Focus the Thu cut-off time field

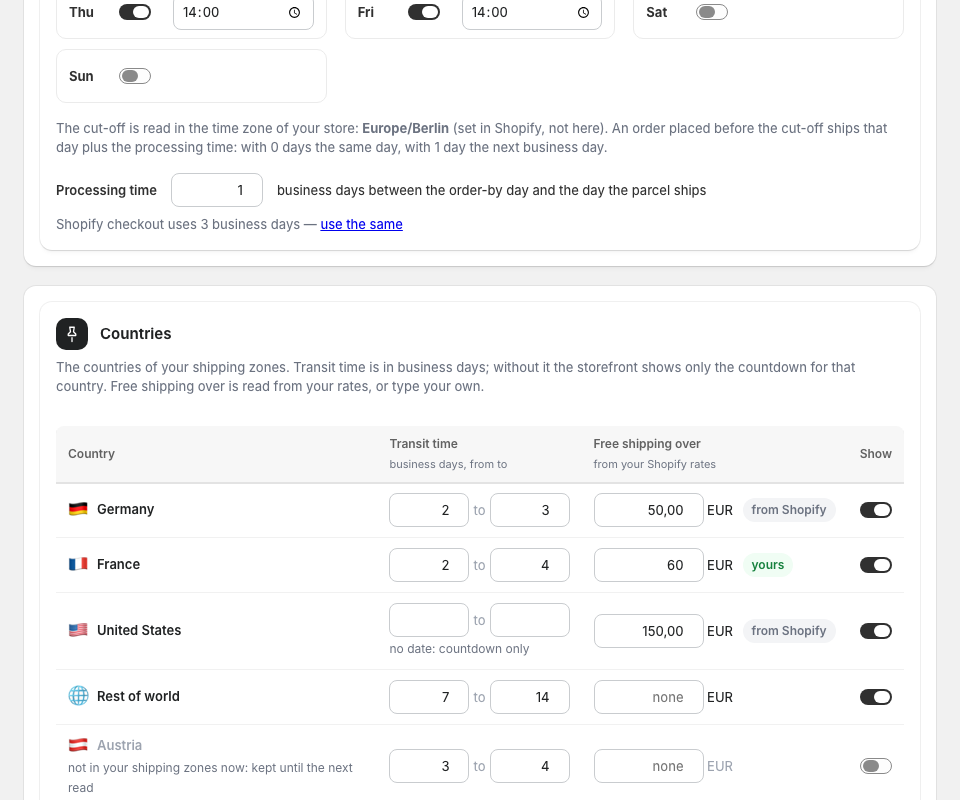tap(244, 13)
